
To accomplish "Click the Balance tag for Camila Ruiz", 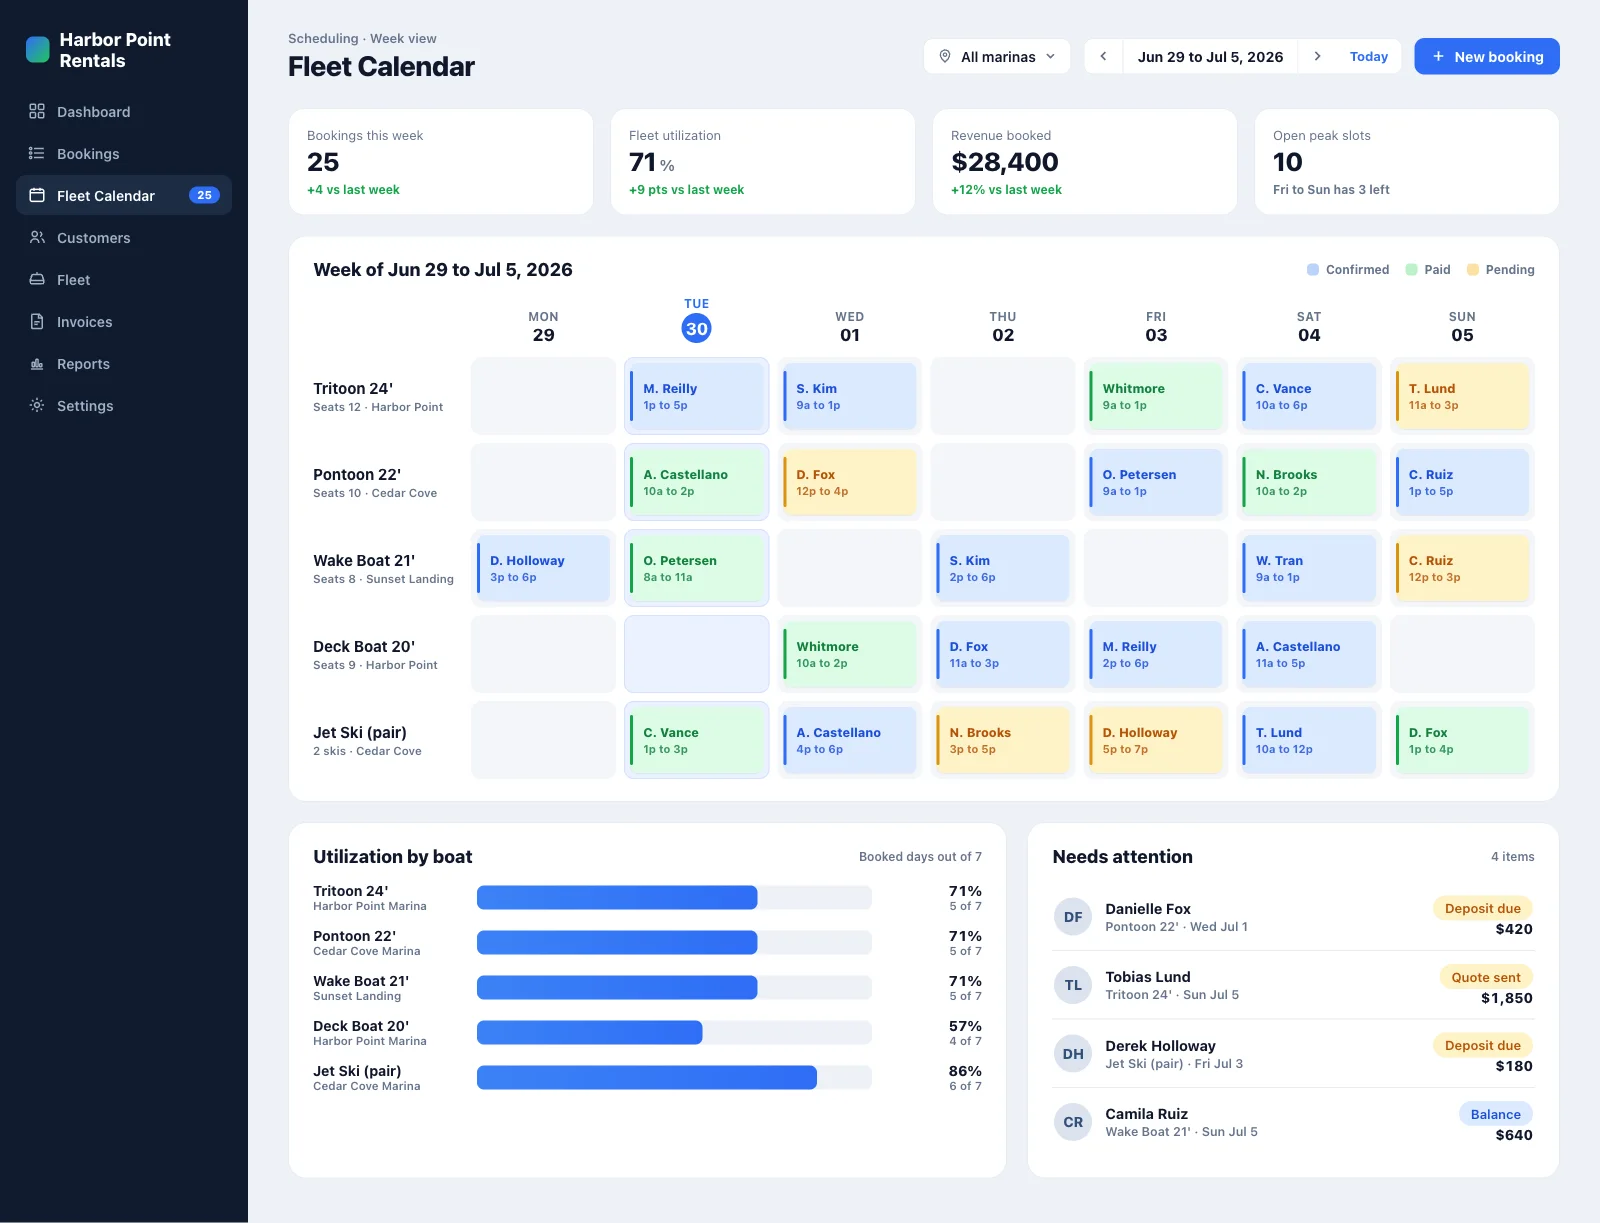I will [1495, 1114].
